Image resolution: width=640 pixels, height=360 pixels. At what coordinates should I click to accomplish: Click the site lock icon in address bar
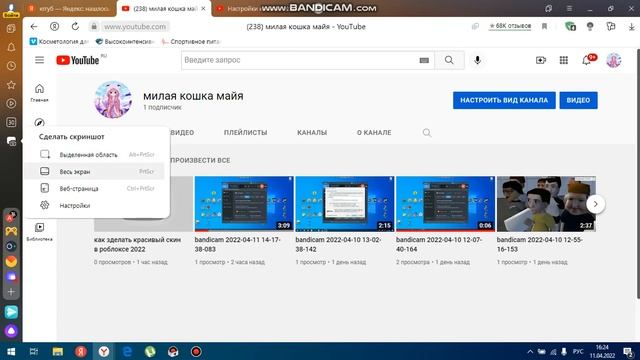[94, 27]
